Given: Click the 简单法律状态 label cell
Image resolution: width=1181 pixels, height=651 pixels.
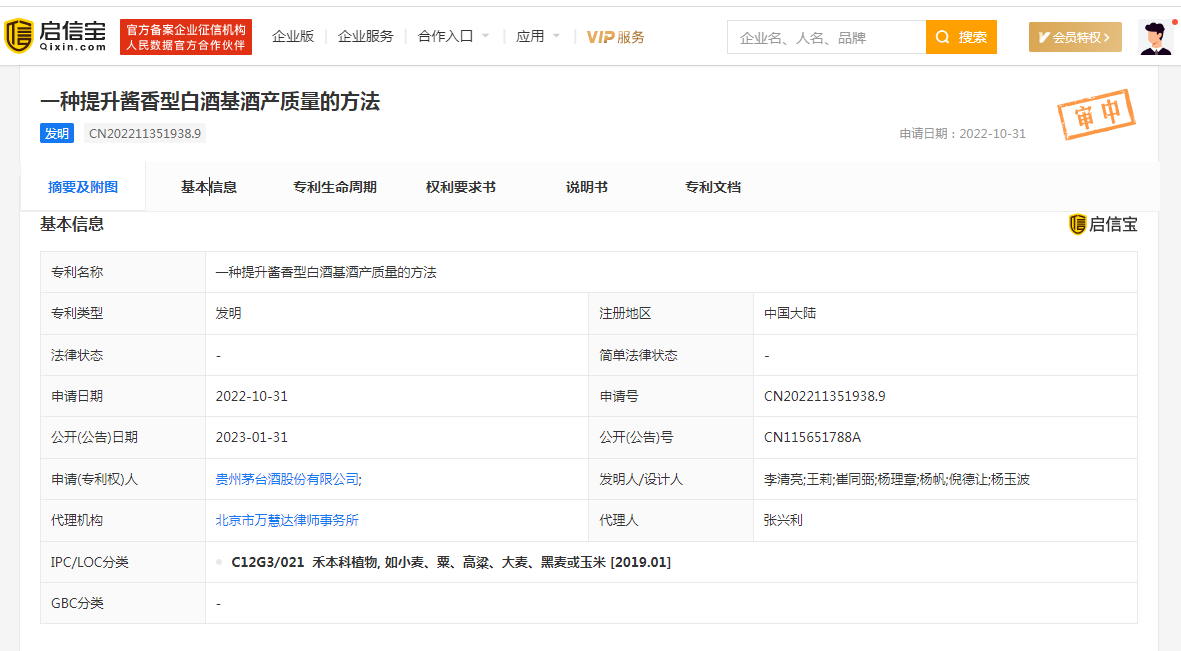Looking at the screenshot, I should 671,355.
